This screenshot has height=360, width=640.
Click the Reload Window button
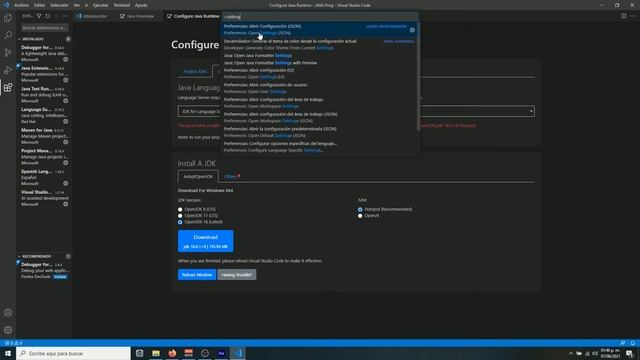pyautogui.click(x=197, y=275)
